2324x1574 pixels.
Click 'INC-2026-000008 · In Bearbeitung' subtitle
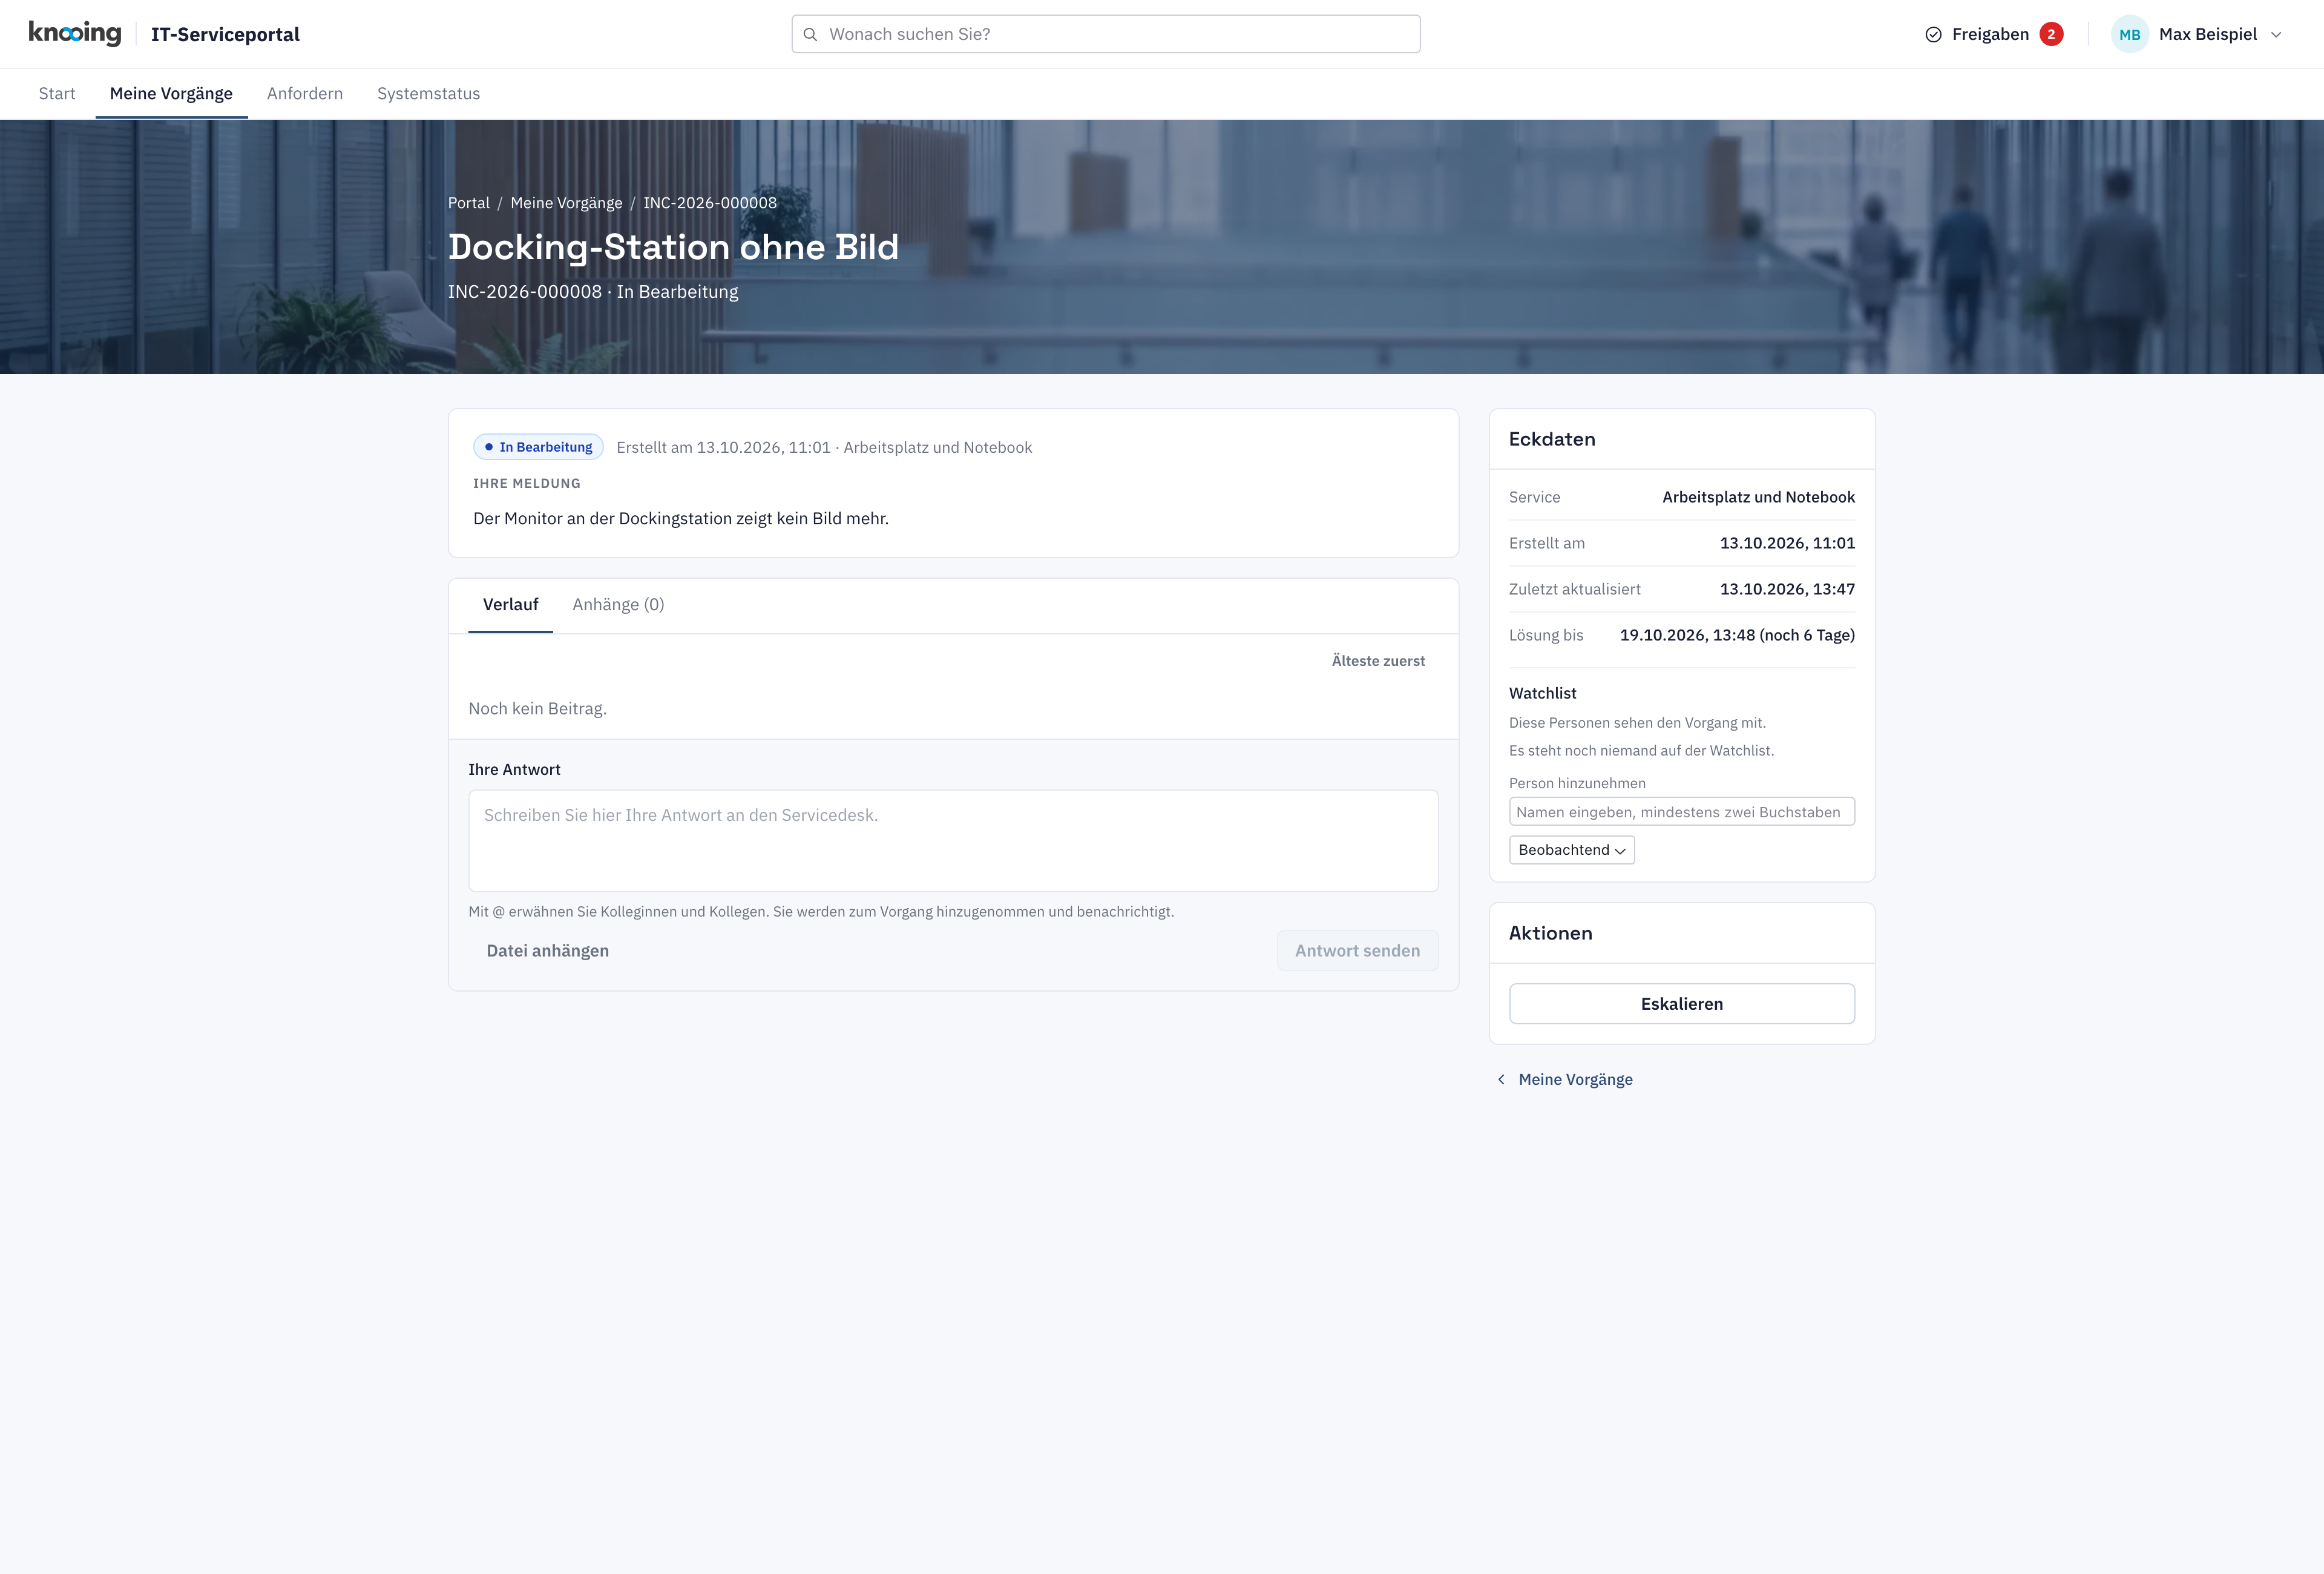point(593,292)
